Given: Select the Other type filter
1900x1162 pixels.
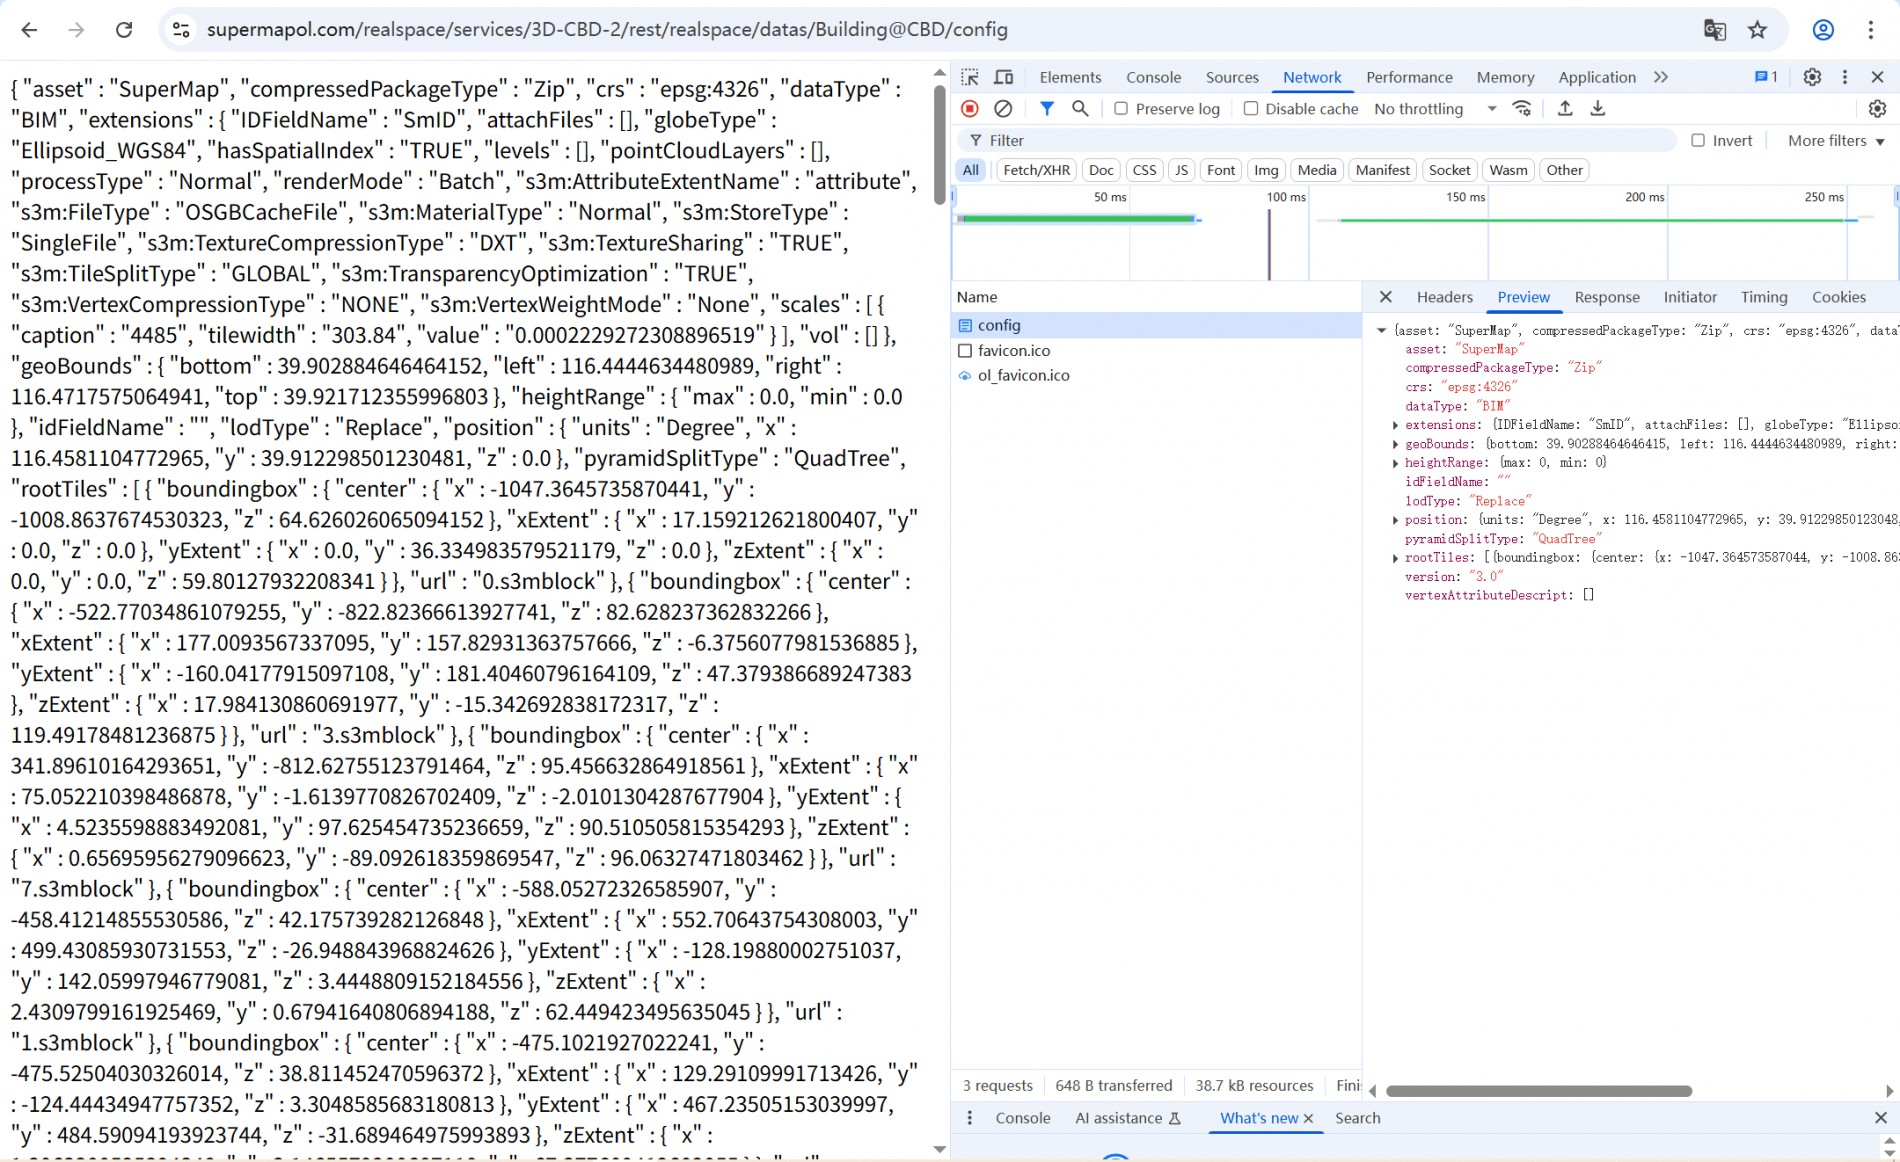Looking at the screenshot, I should click(x=1564, y=170).
